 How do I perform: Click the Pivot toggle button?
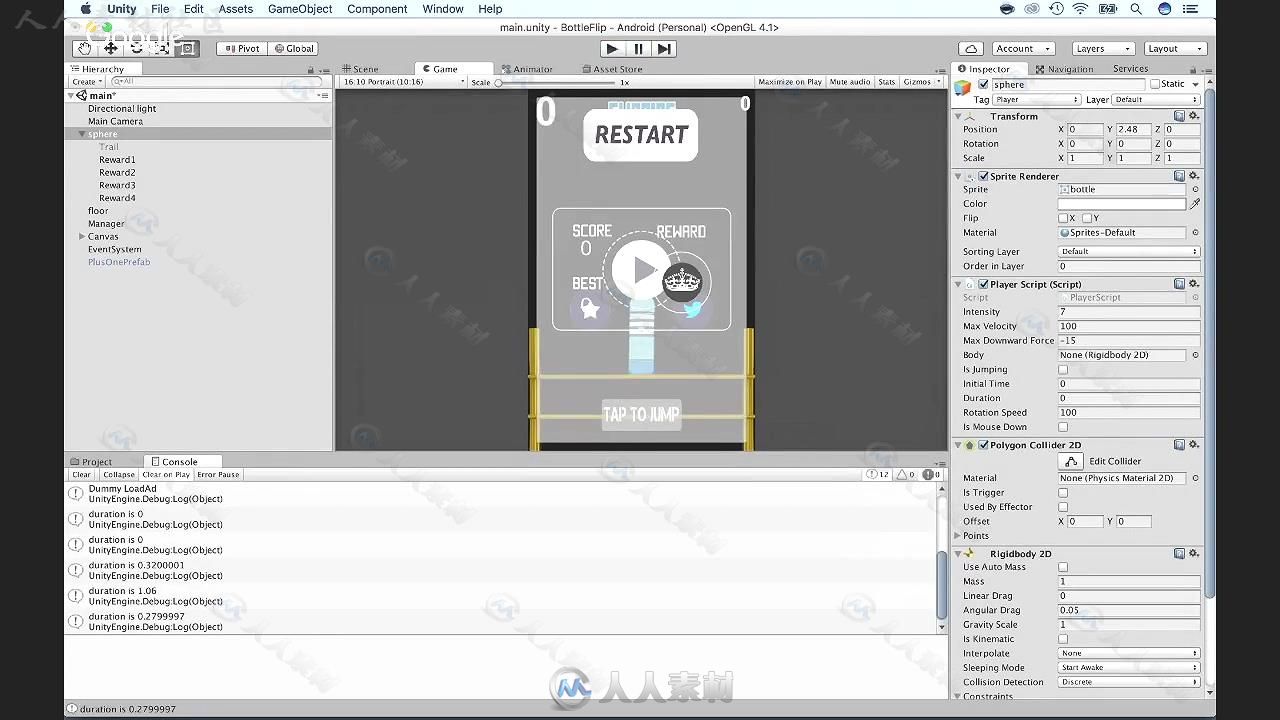click(240, 48)
